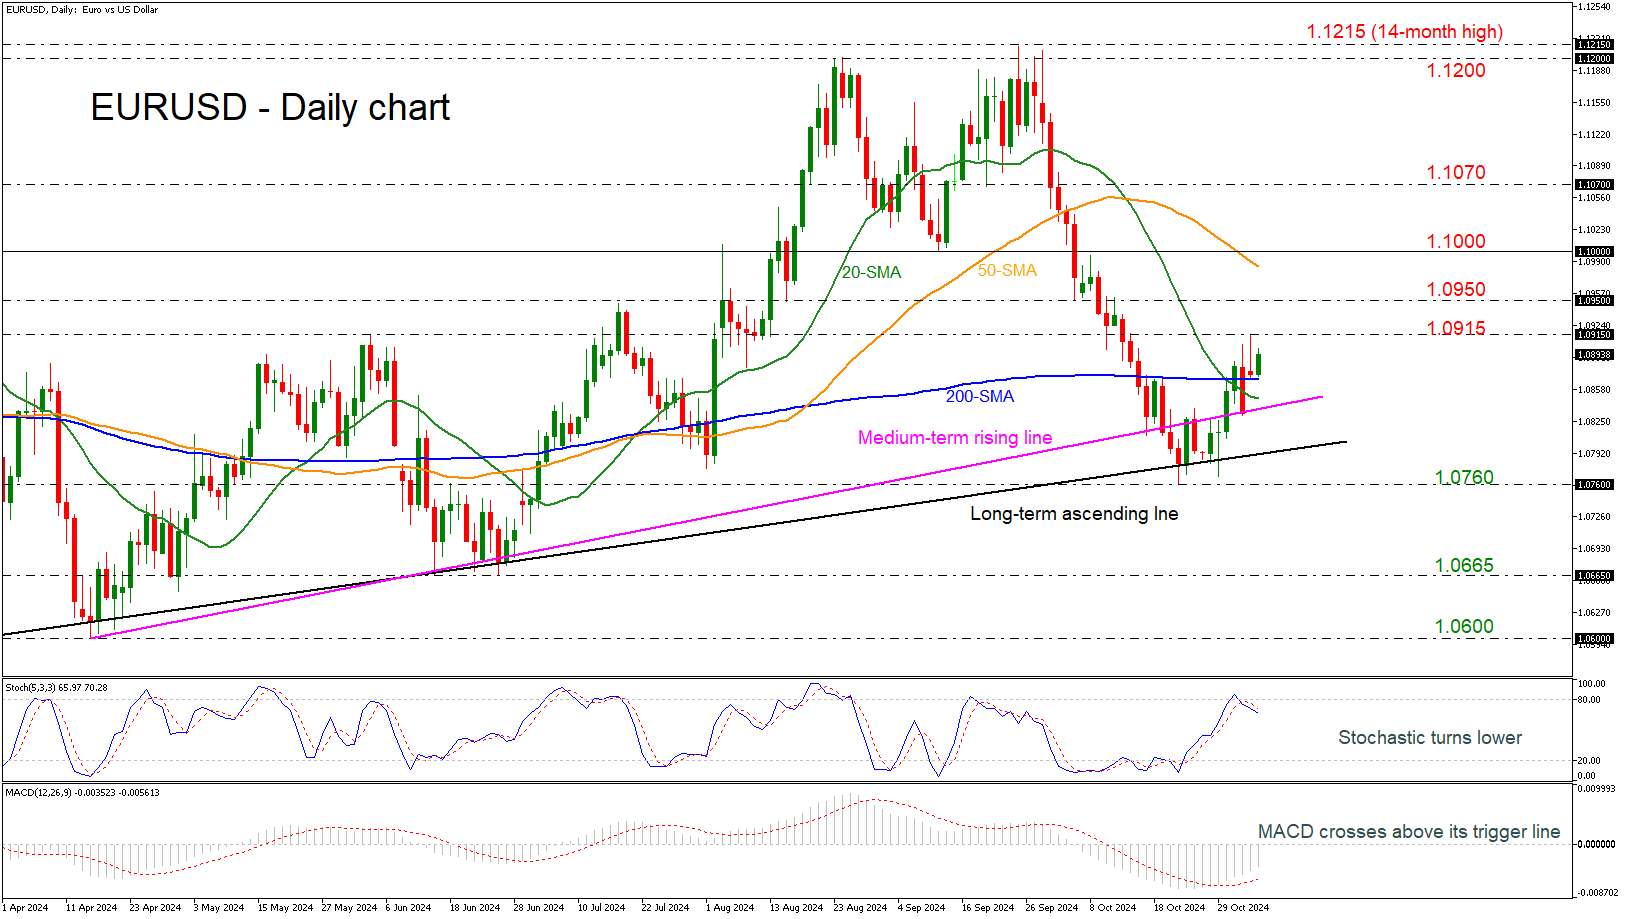Click the 'Stochastic turns lower' annotation

coord(1430,737)
